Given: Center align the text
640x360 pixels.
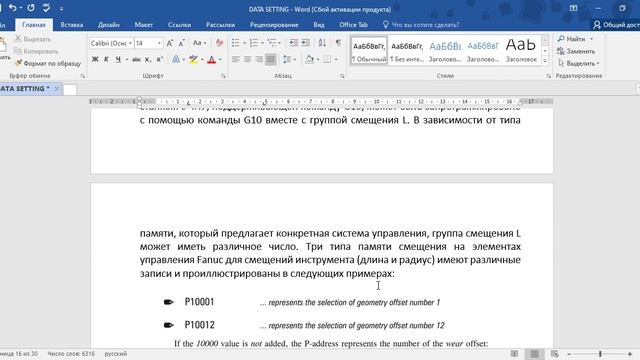Looking at the screenshot, I should click(247, 60).
